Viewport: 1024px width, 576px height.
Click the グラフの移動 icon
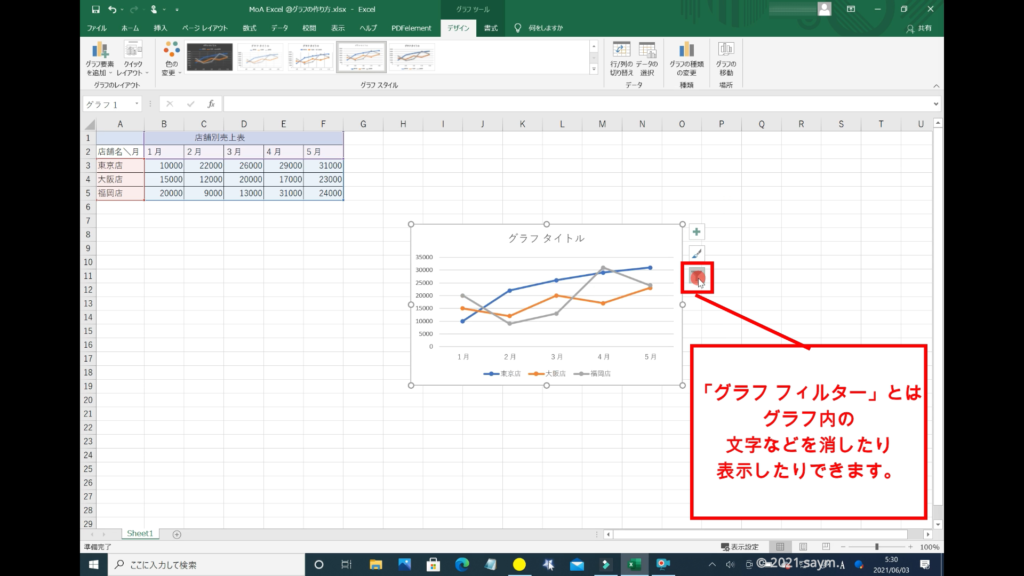[x=726, y=58]
